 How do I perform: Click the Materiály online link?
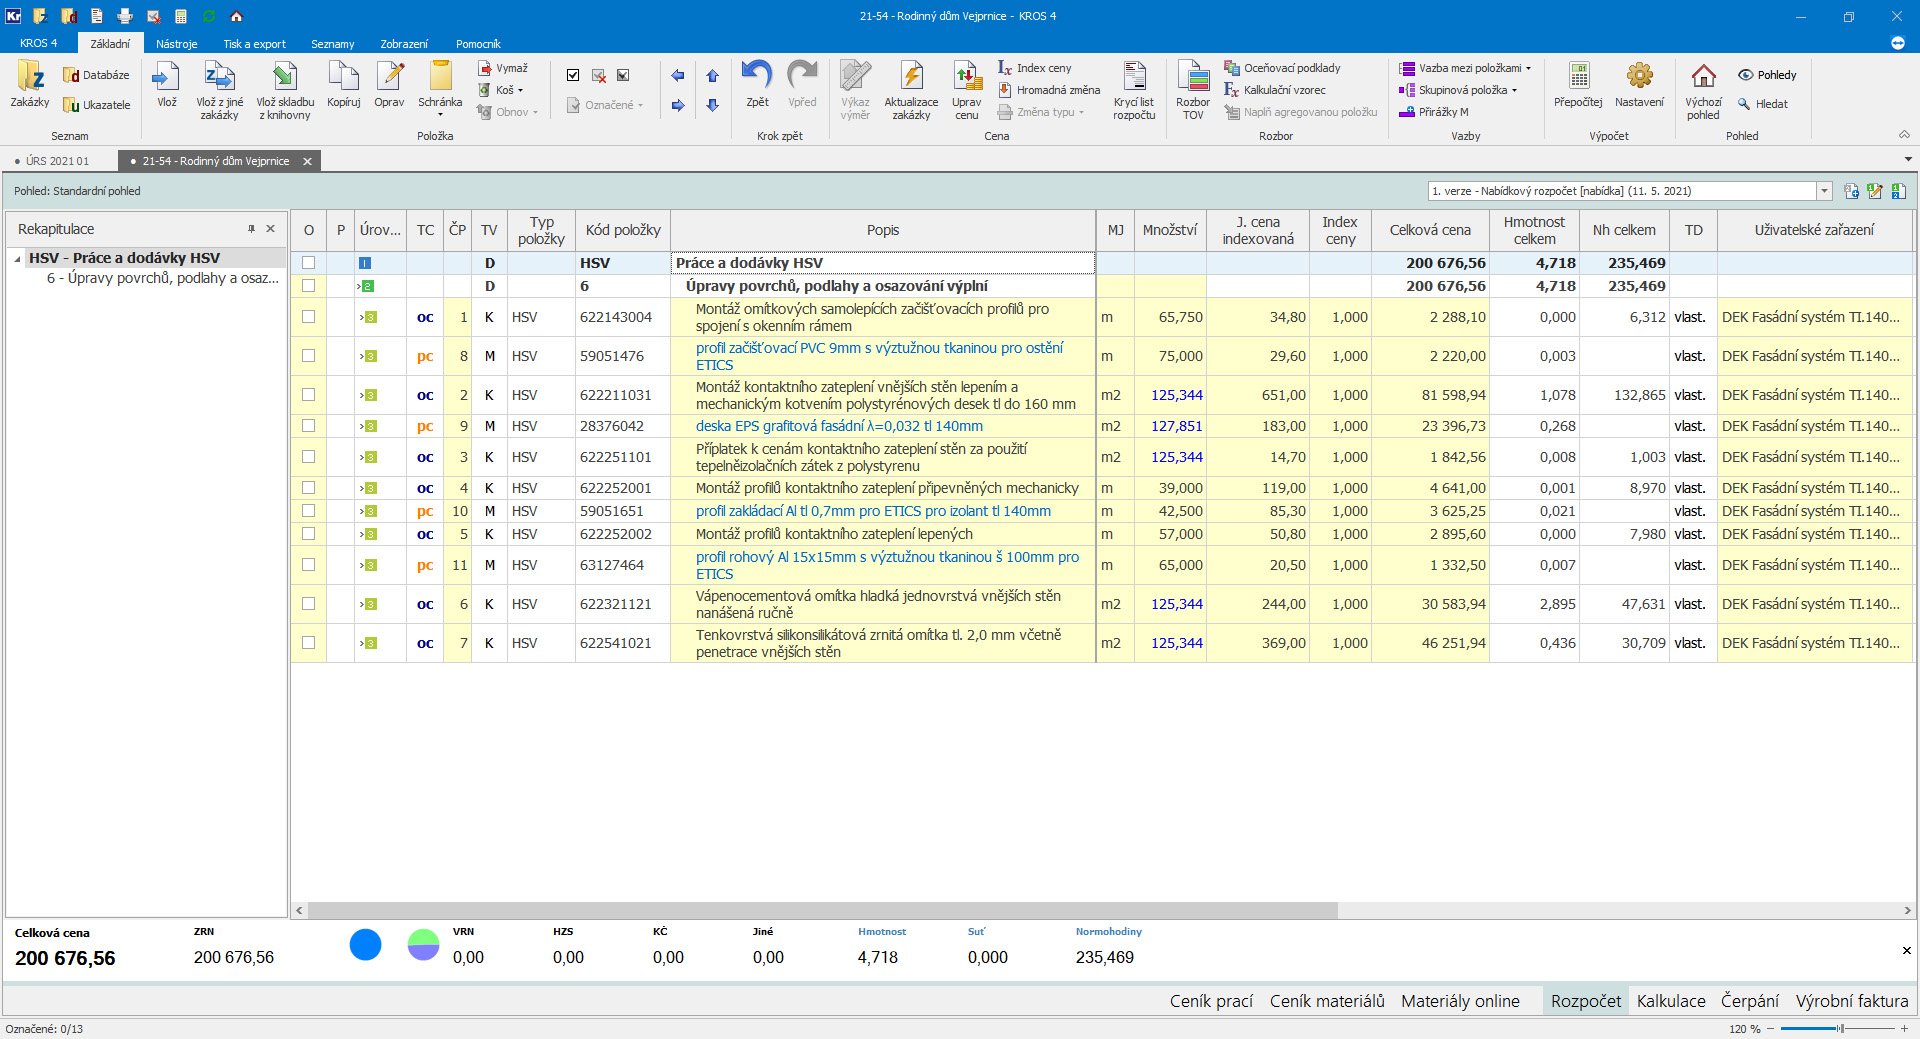1460,1001
